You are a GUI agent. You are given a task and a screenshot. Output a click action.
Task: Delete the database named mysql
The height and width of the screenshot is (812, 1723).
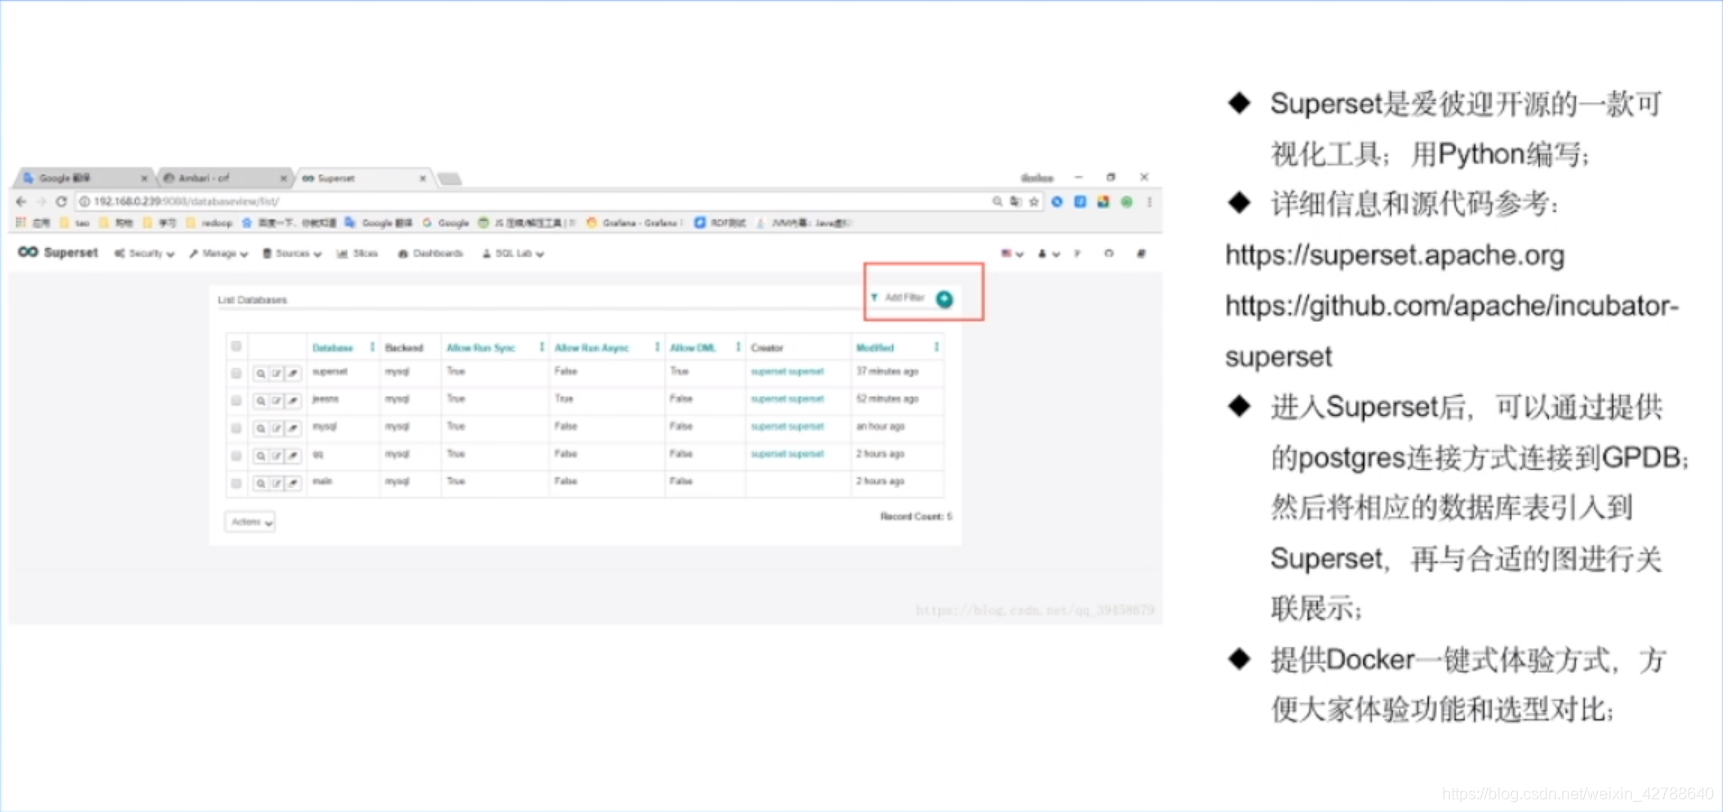(293, 428)
